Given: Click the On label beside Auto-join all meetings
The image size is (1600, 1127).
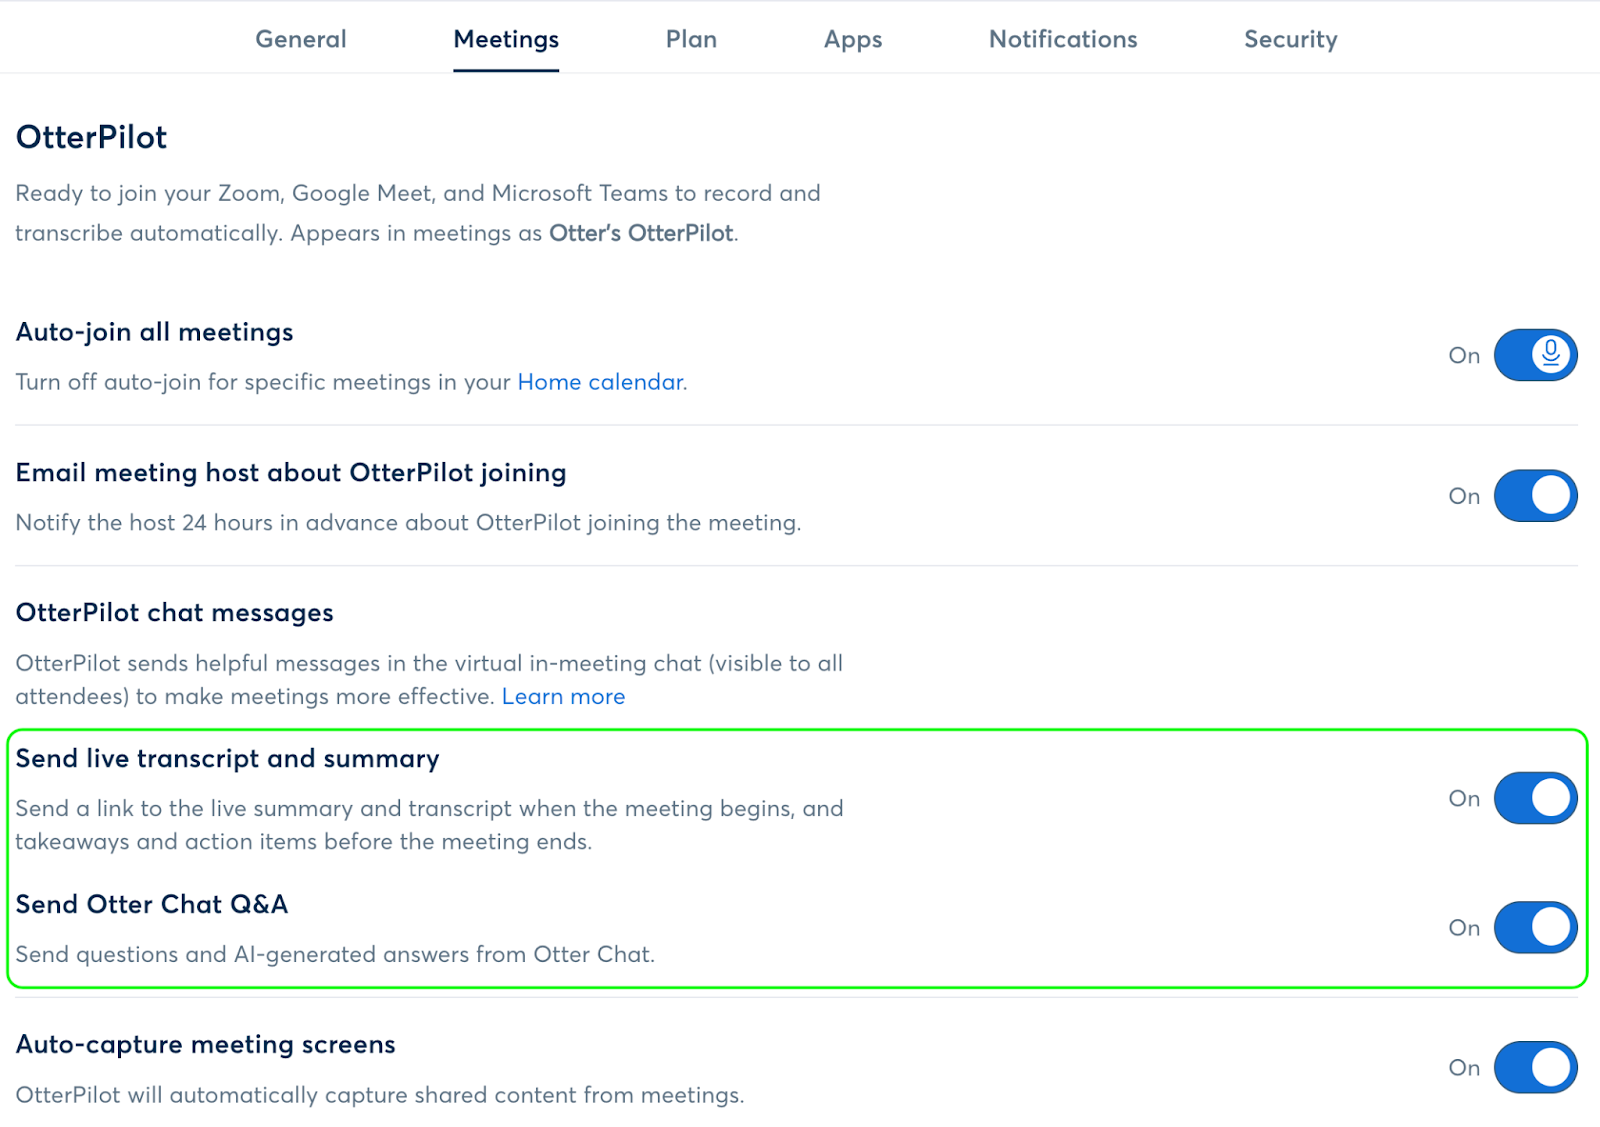Looking at the screenshot, I should point(1464,356).
